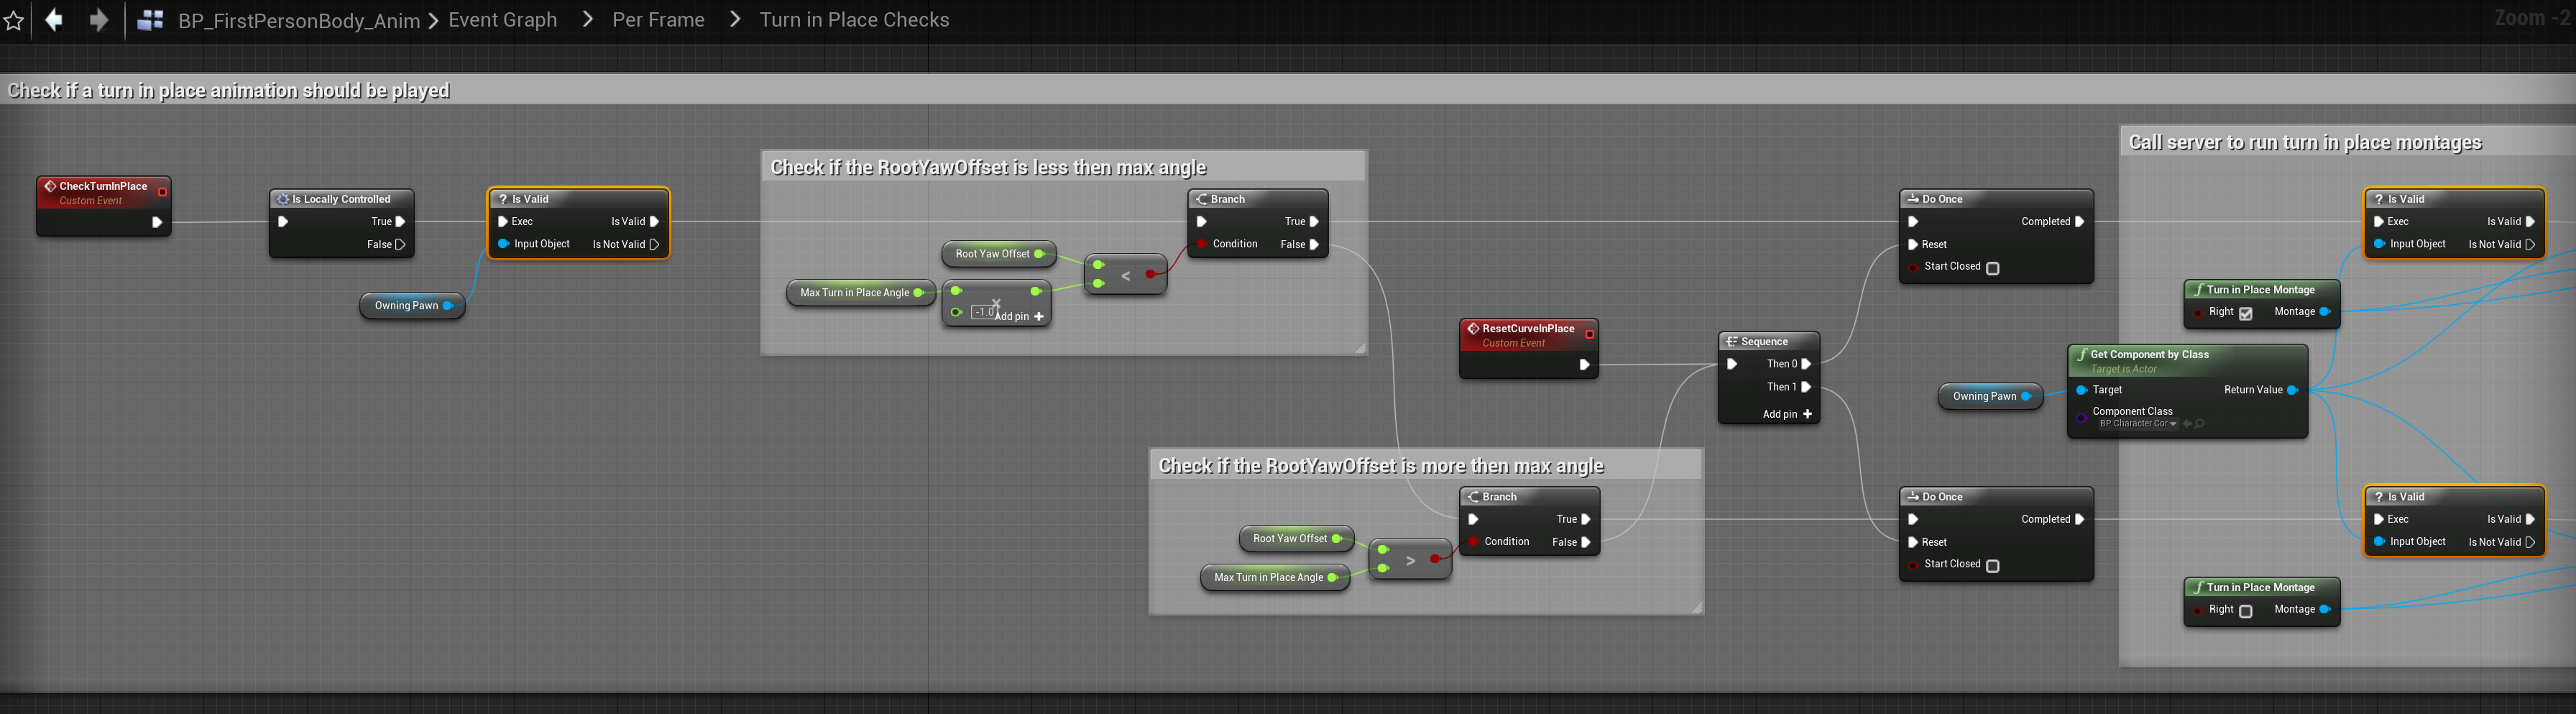Viewport: 2576px width, 714px height.
Task: Click the Add pin plus on Sequence node
Action: pos(1807,414)
